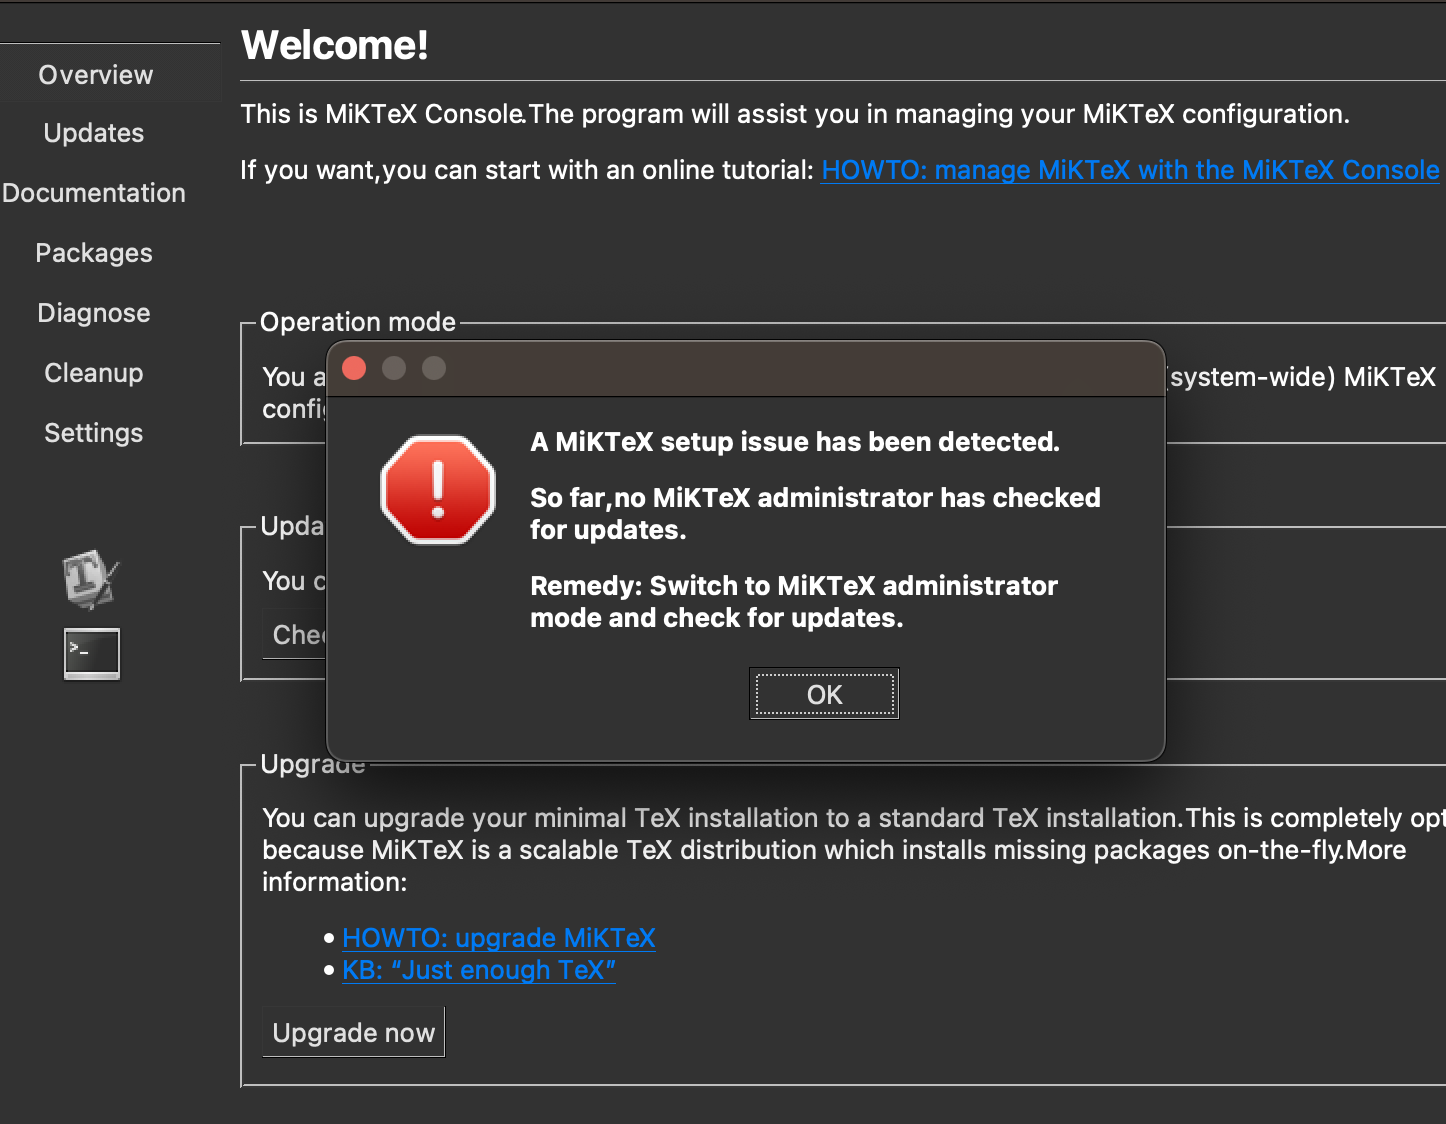Open the Documentation section
Screen dimensions: 1446x1124
tap(96, 192)
